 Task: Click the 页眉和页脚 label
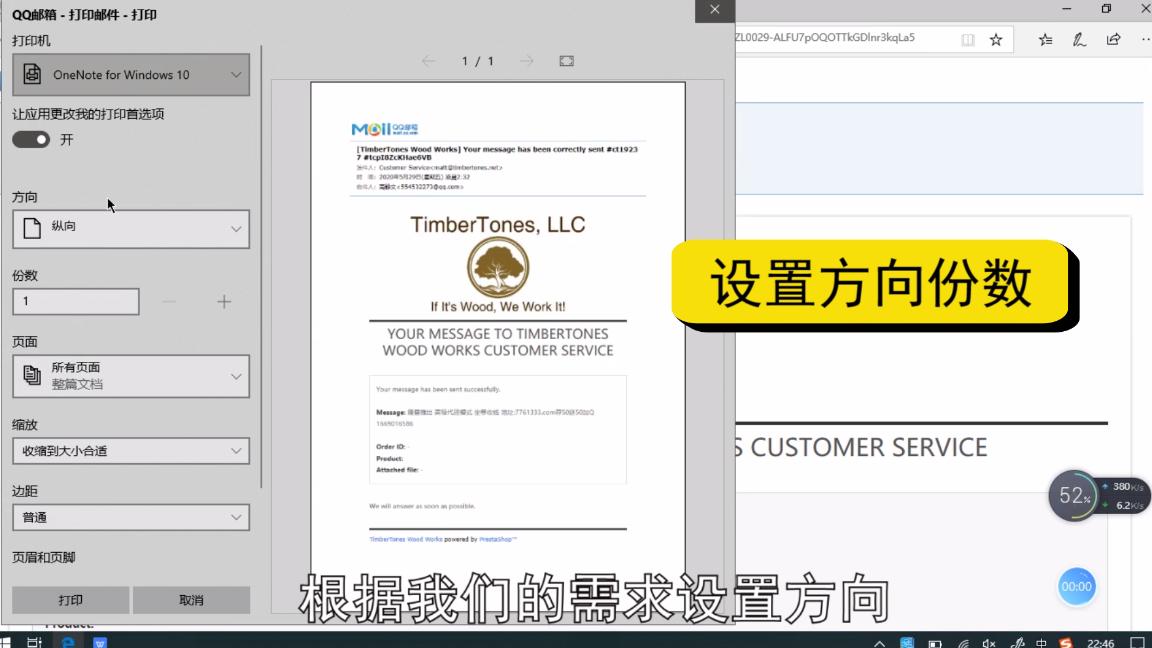[x=44, y=558]
